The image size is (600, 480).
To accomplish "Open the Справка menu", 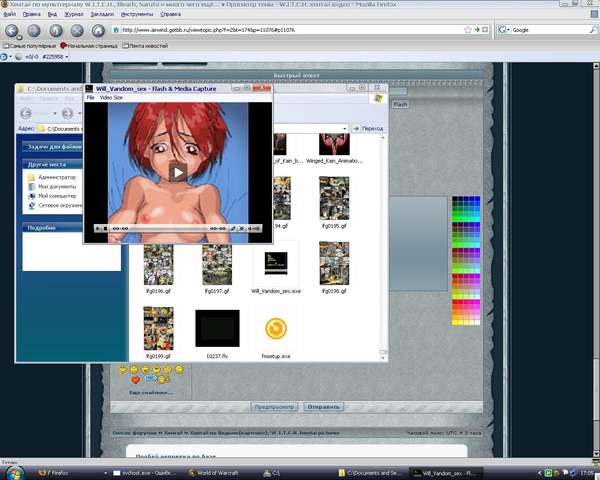I will tap(170, 14).
